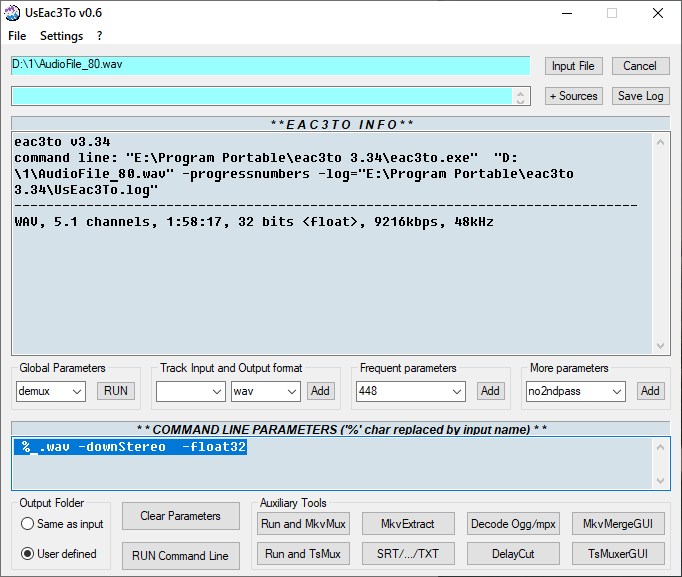This screenshot has height=577, width=682.
Task: Click SRT/.../TXT converter button
Action: pos(408,554)
